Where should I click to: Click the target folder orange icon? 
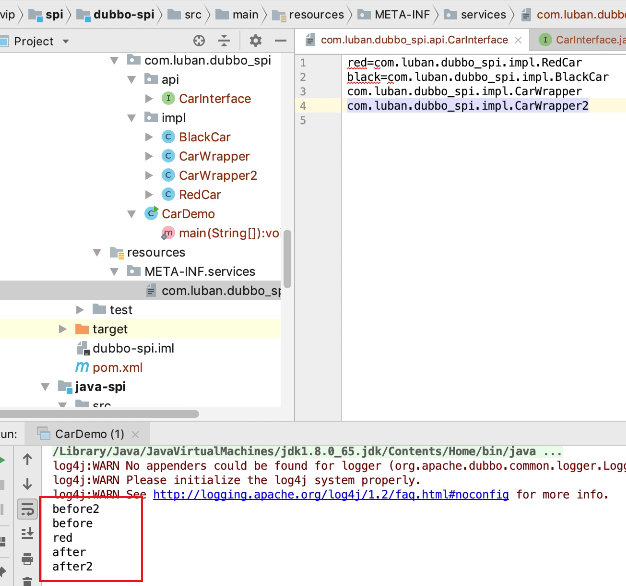pyautogui.click(x=82, y=329)
